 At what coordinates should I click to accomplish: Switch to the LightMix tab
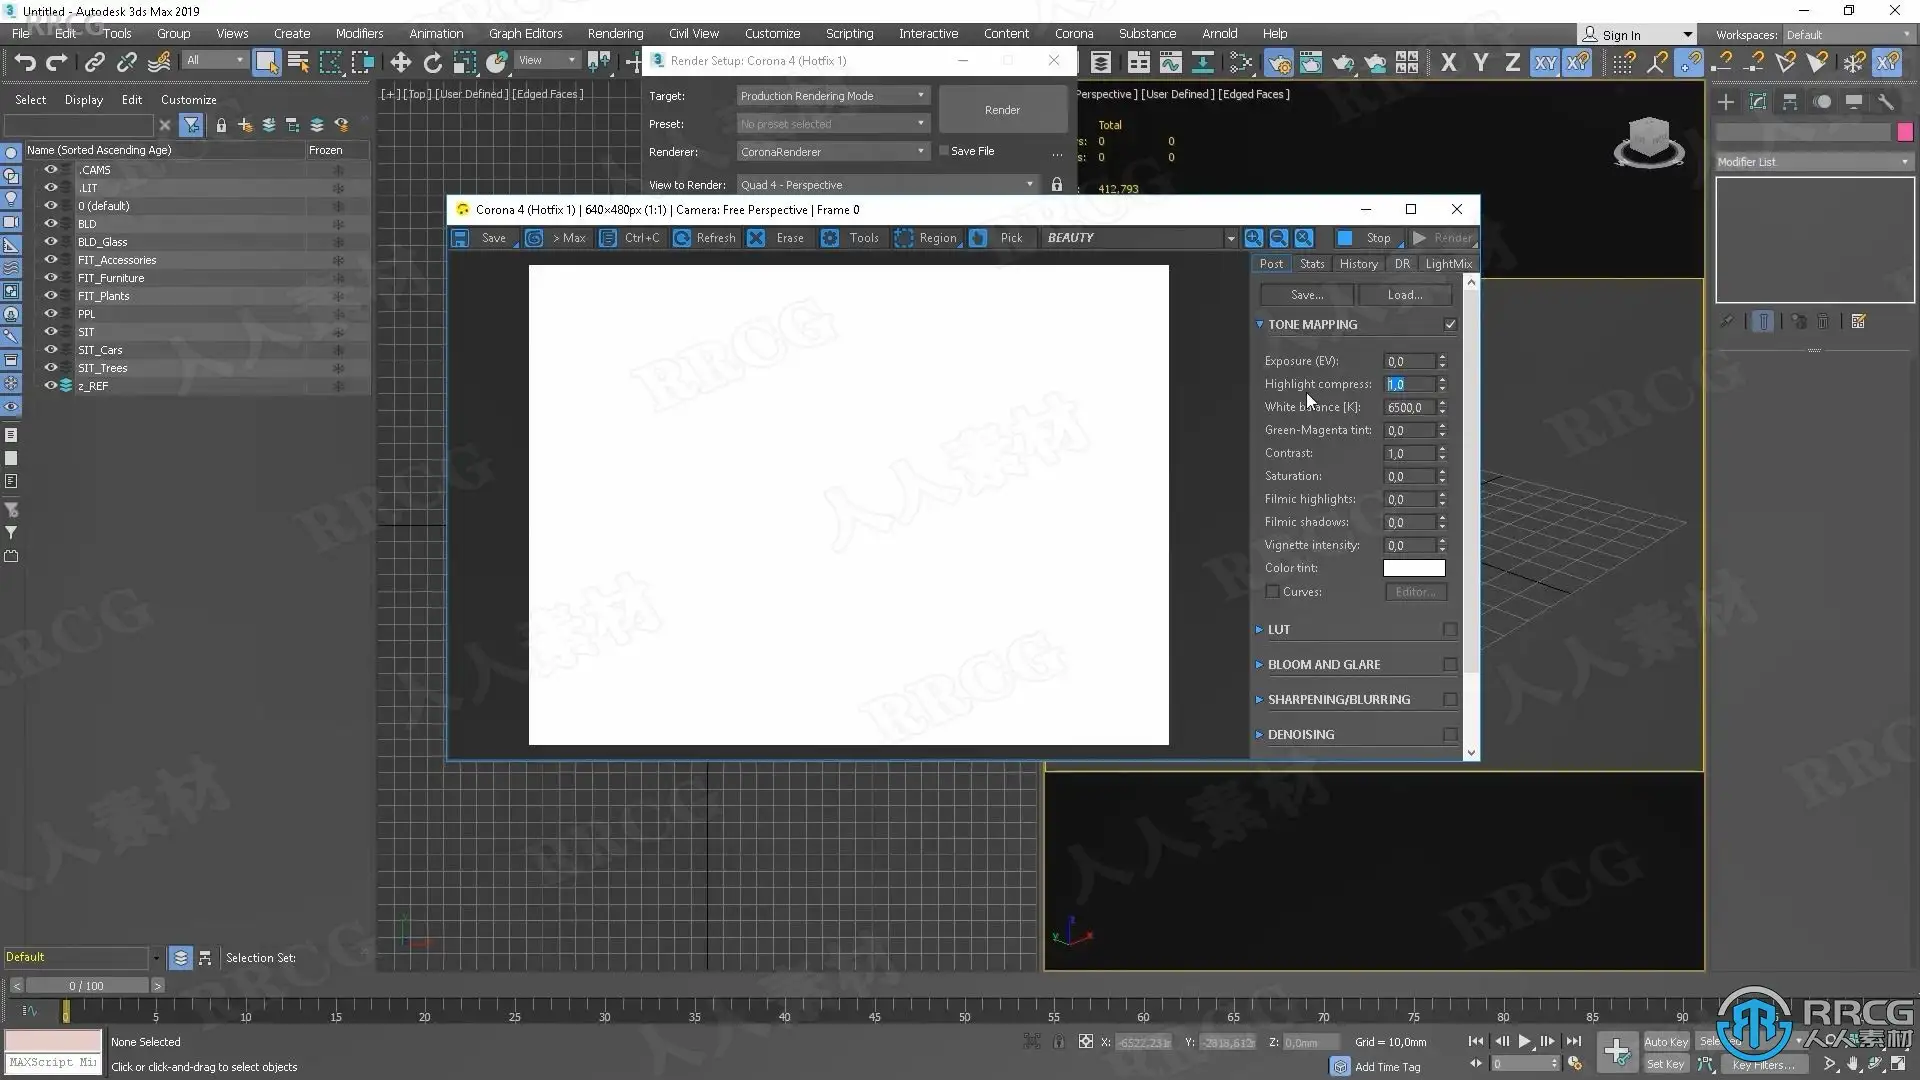point(1447,264)
